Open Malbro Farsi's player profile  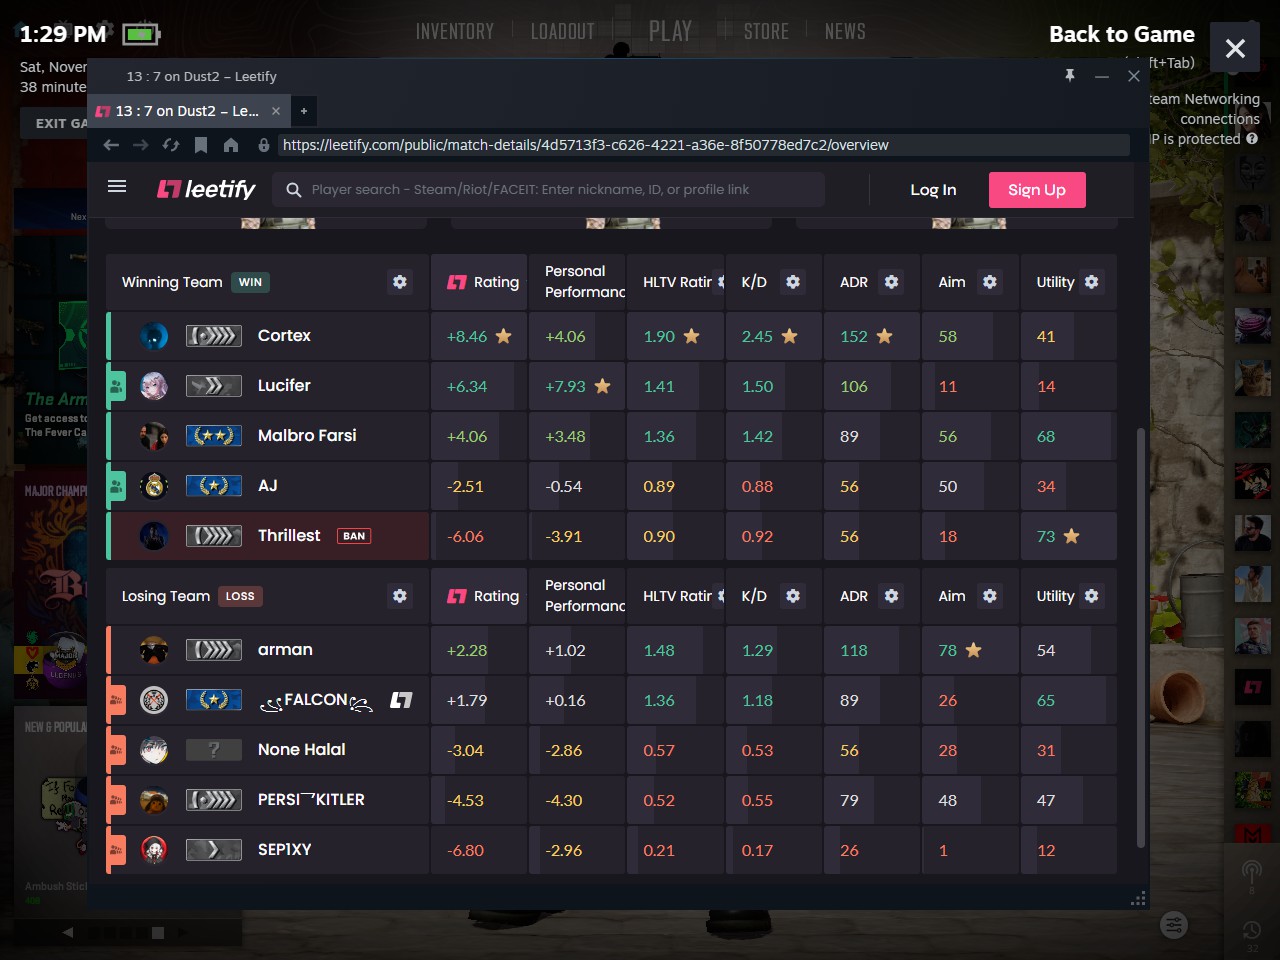pos(307,436)
